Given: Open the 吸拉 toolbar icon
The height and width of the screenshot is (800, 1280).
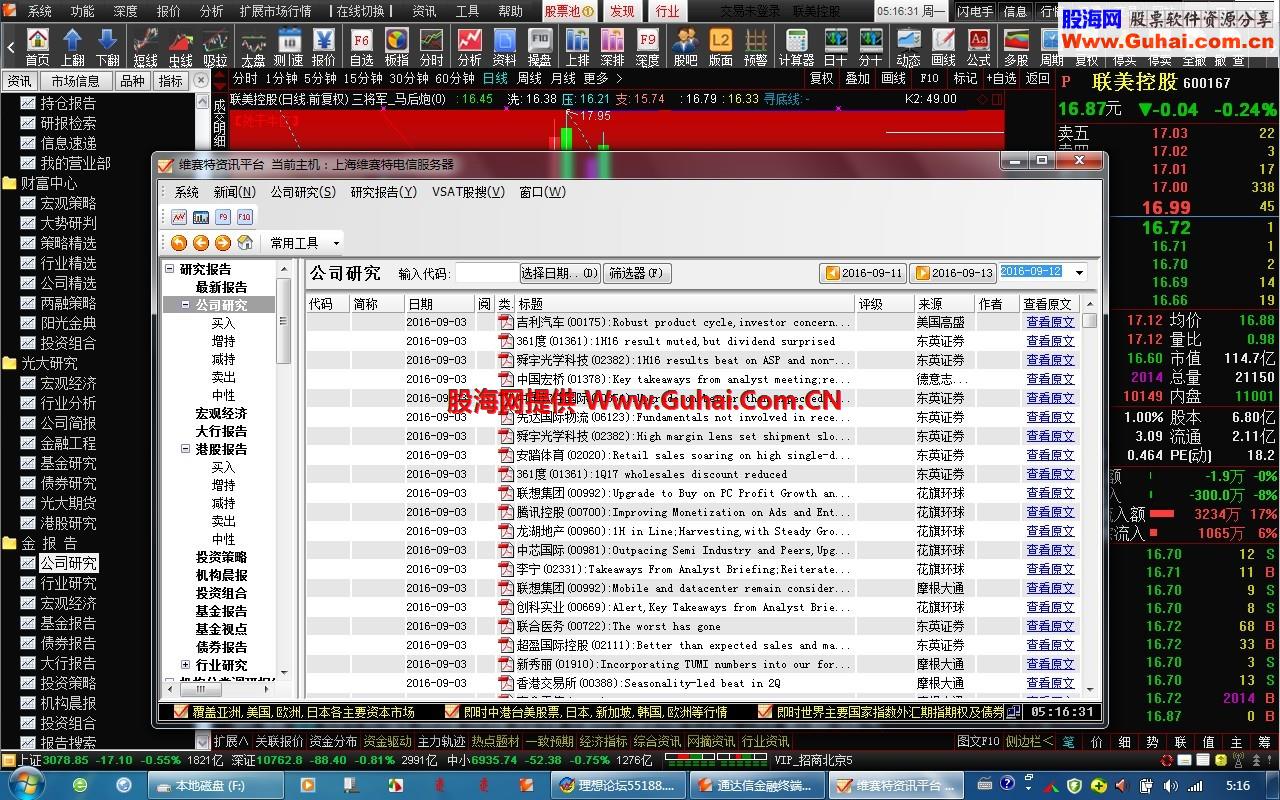Looking at the screenshot, I should tap(215, 46).
